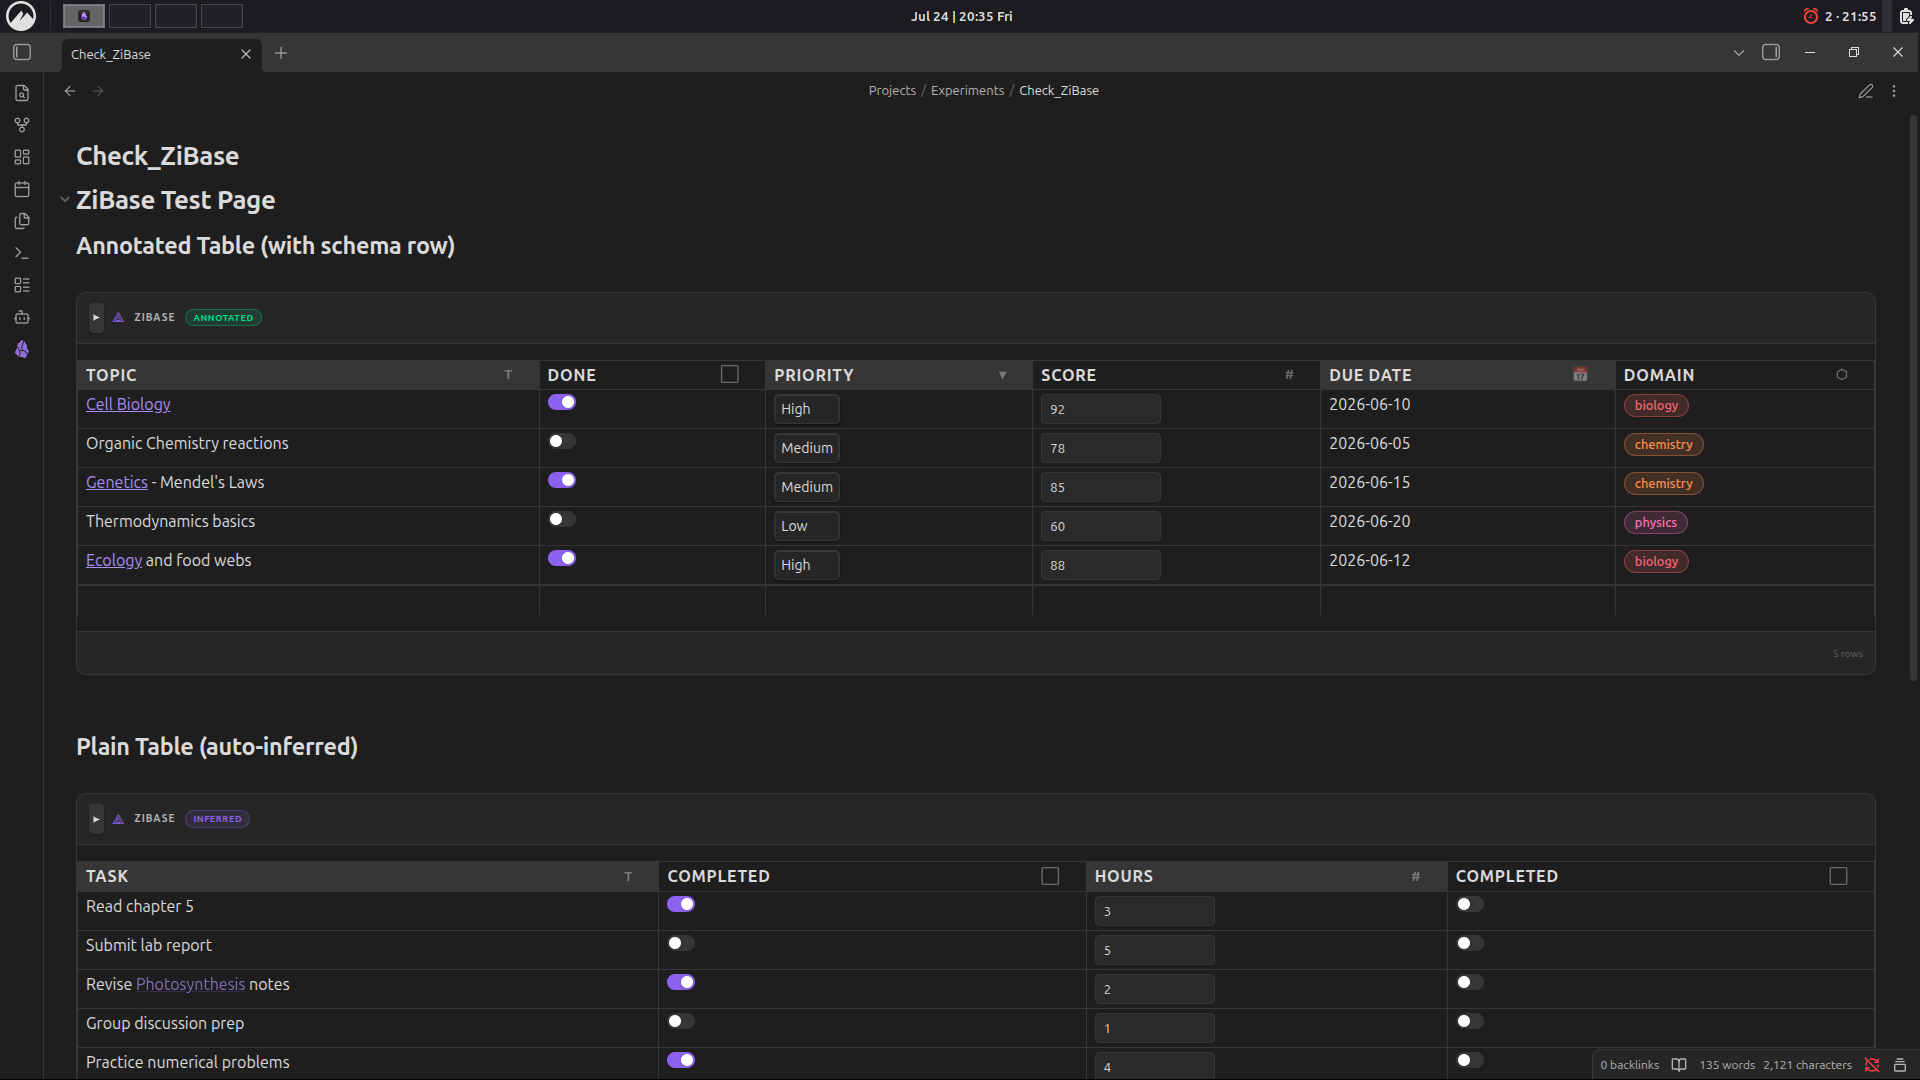Viewport: 1920px width, 1080px height.
Task: Switch to editing mode with pencil icon
Action: coord(1866,91)
